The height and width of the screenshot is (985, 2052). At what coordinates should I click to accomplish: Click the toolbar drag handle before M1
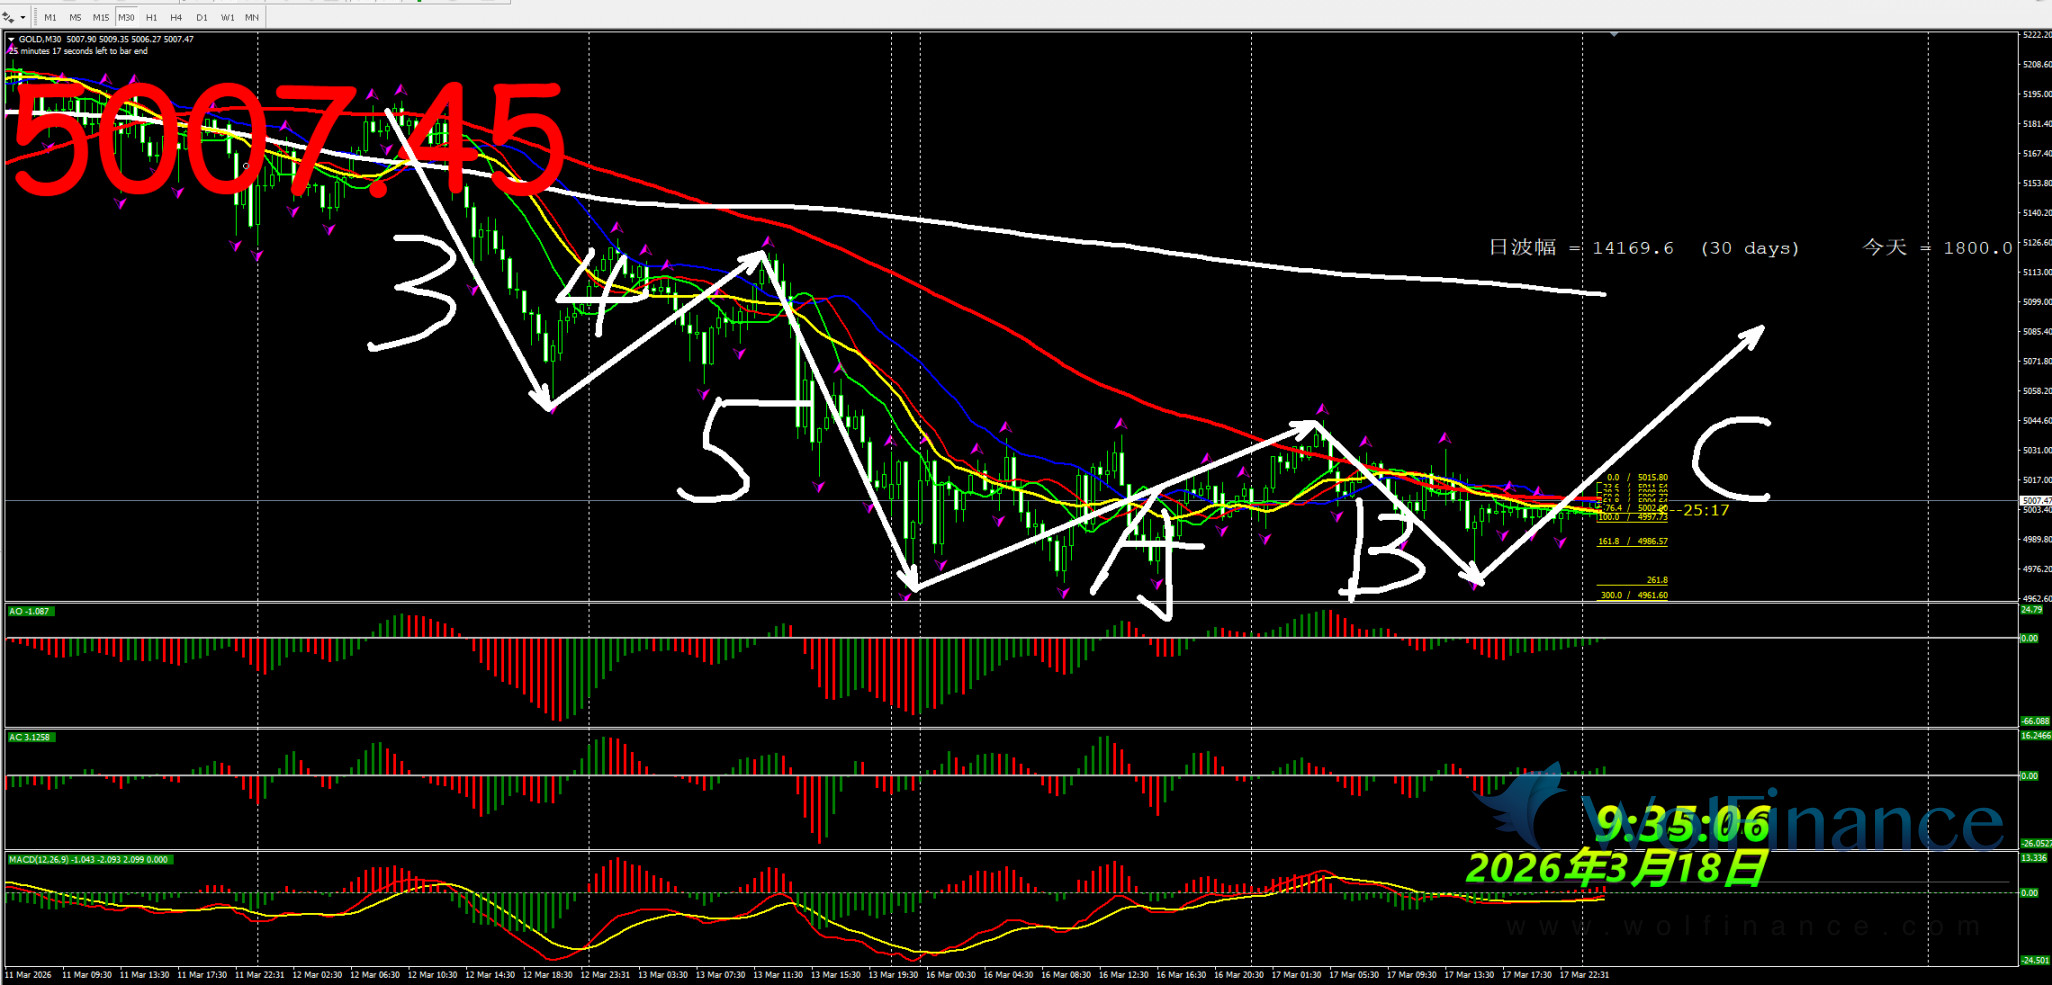click(36, 17)
